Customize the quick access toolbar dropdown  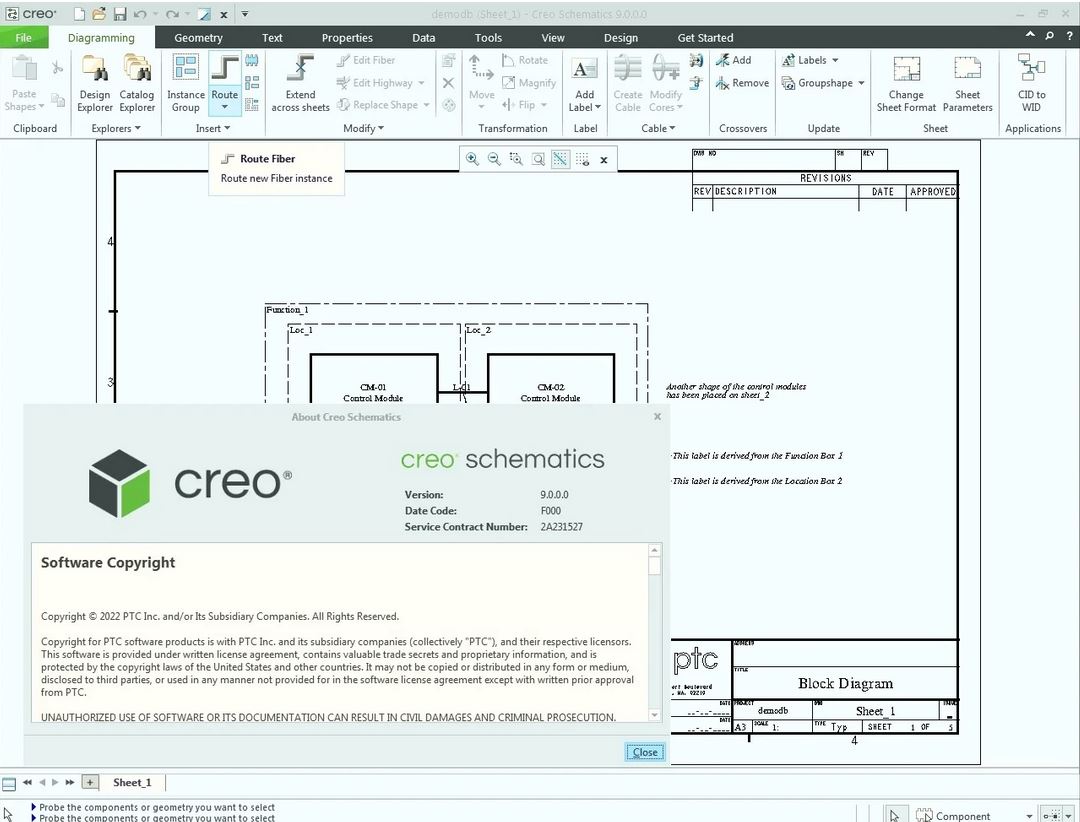point(245,14)
